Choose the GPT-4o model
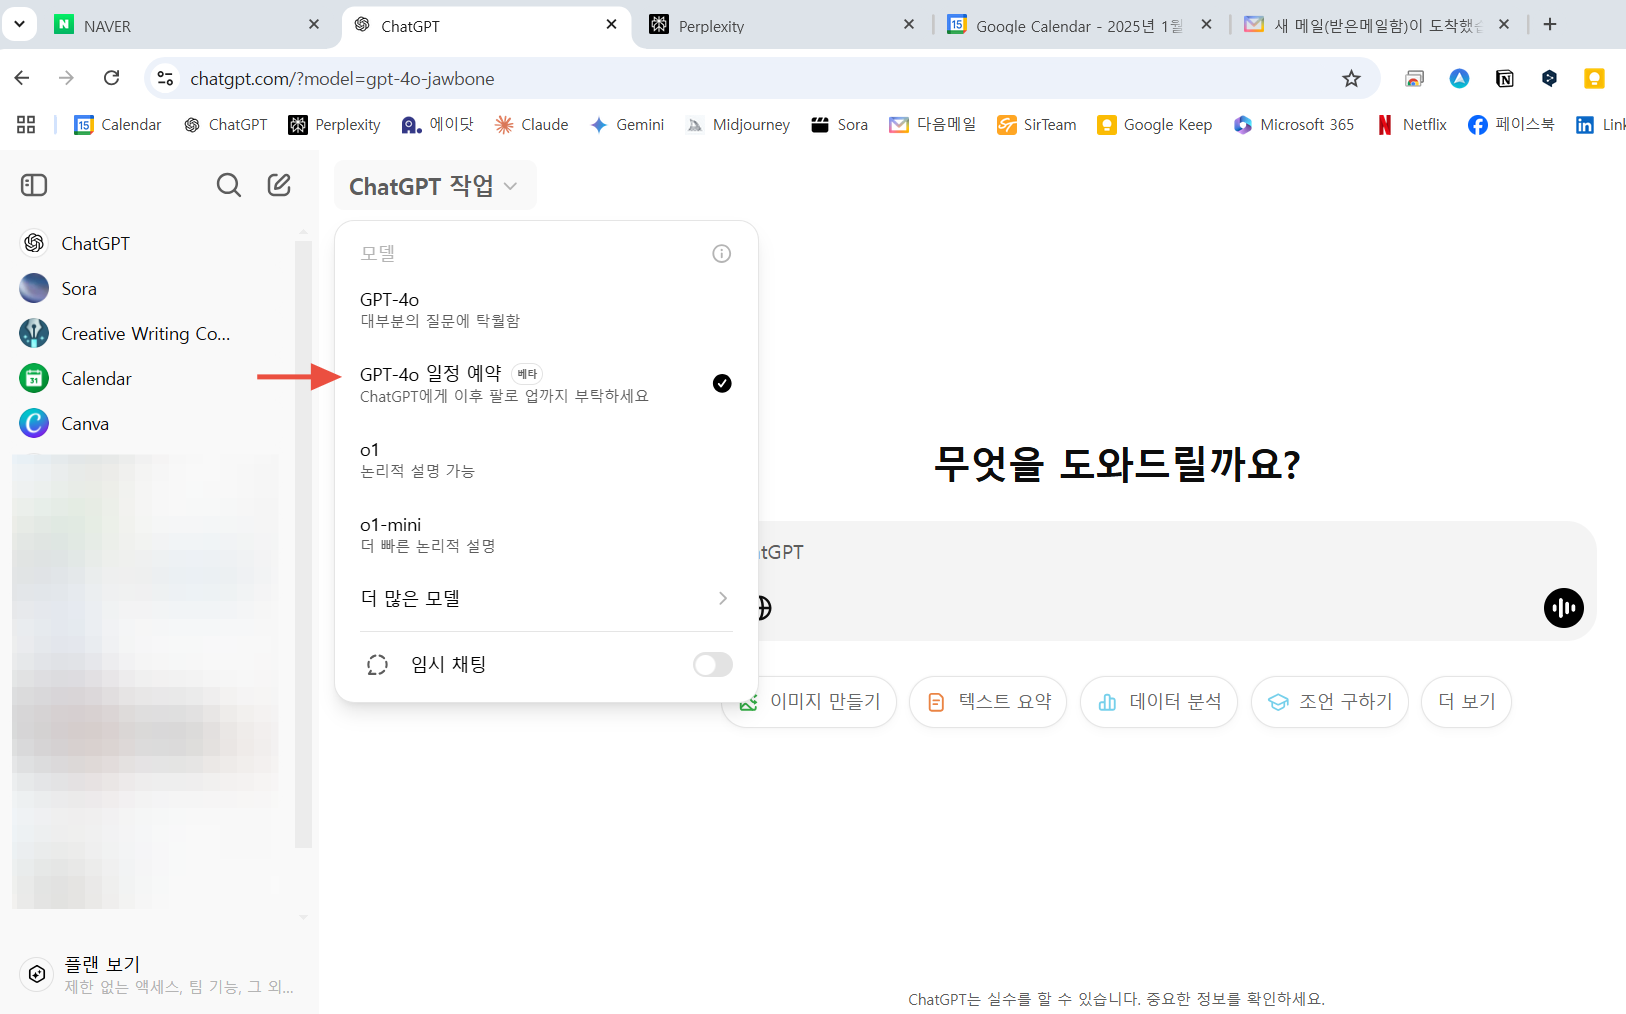Screen dimensions: 1626x1014 point(546,309)
